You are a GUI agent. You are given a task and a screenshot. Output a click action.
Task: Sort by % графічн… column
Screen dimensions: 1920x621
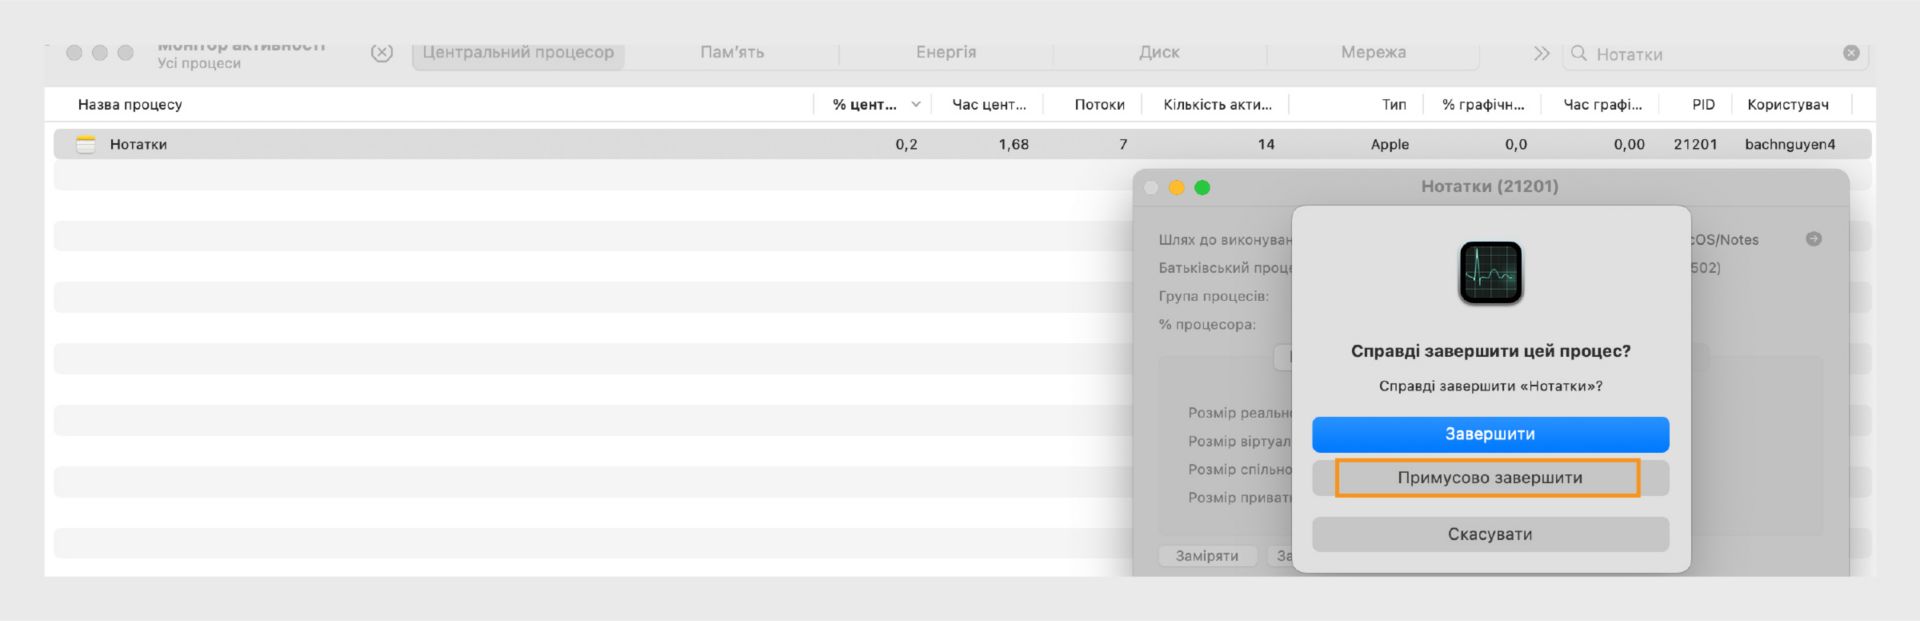point(1483,104)
